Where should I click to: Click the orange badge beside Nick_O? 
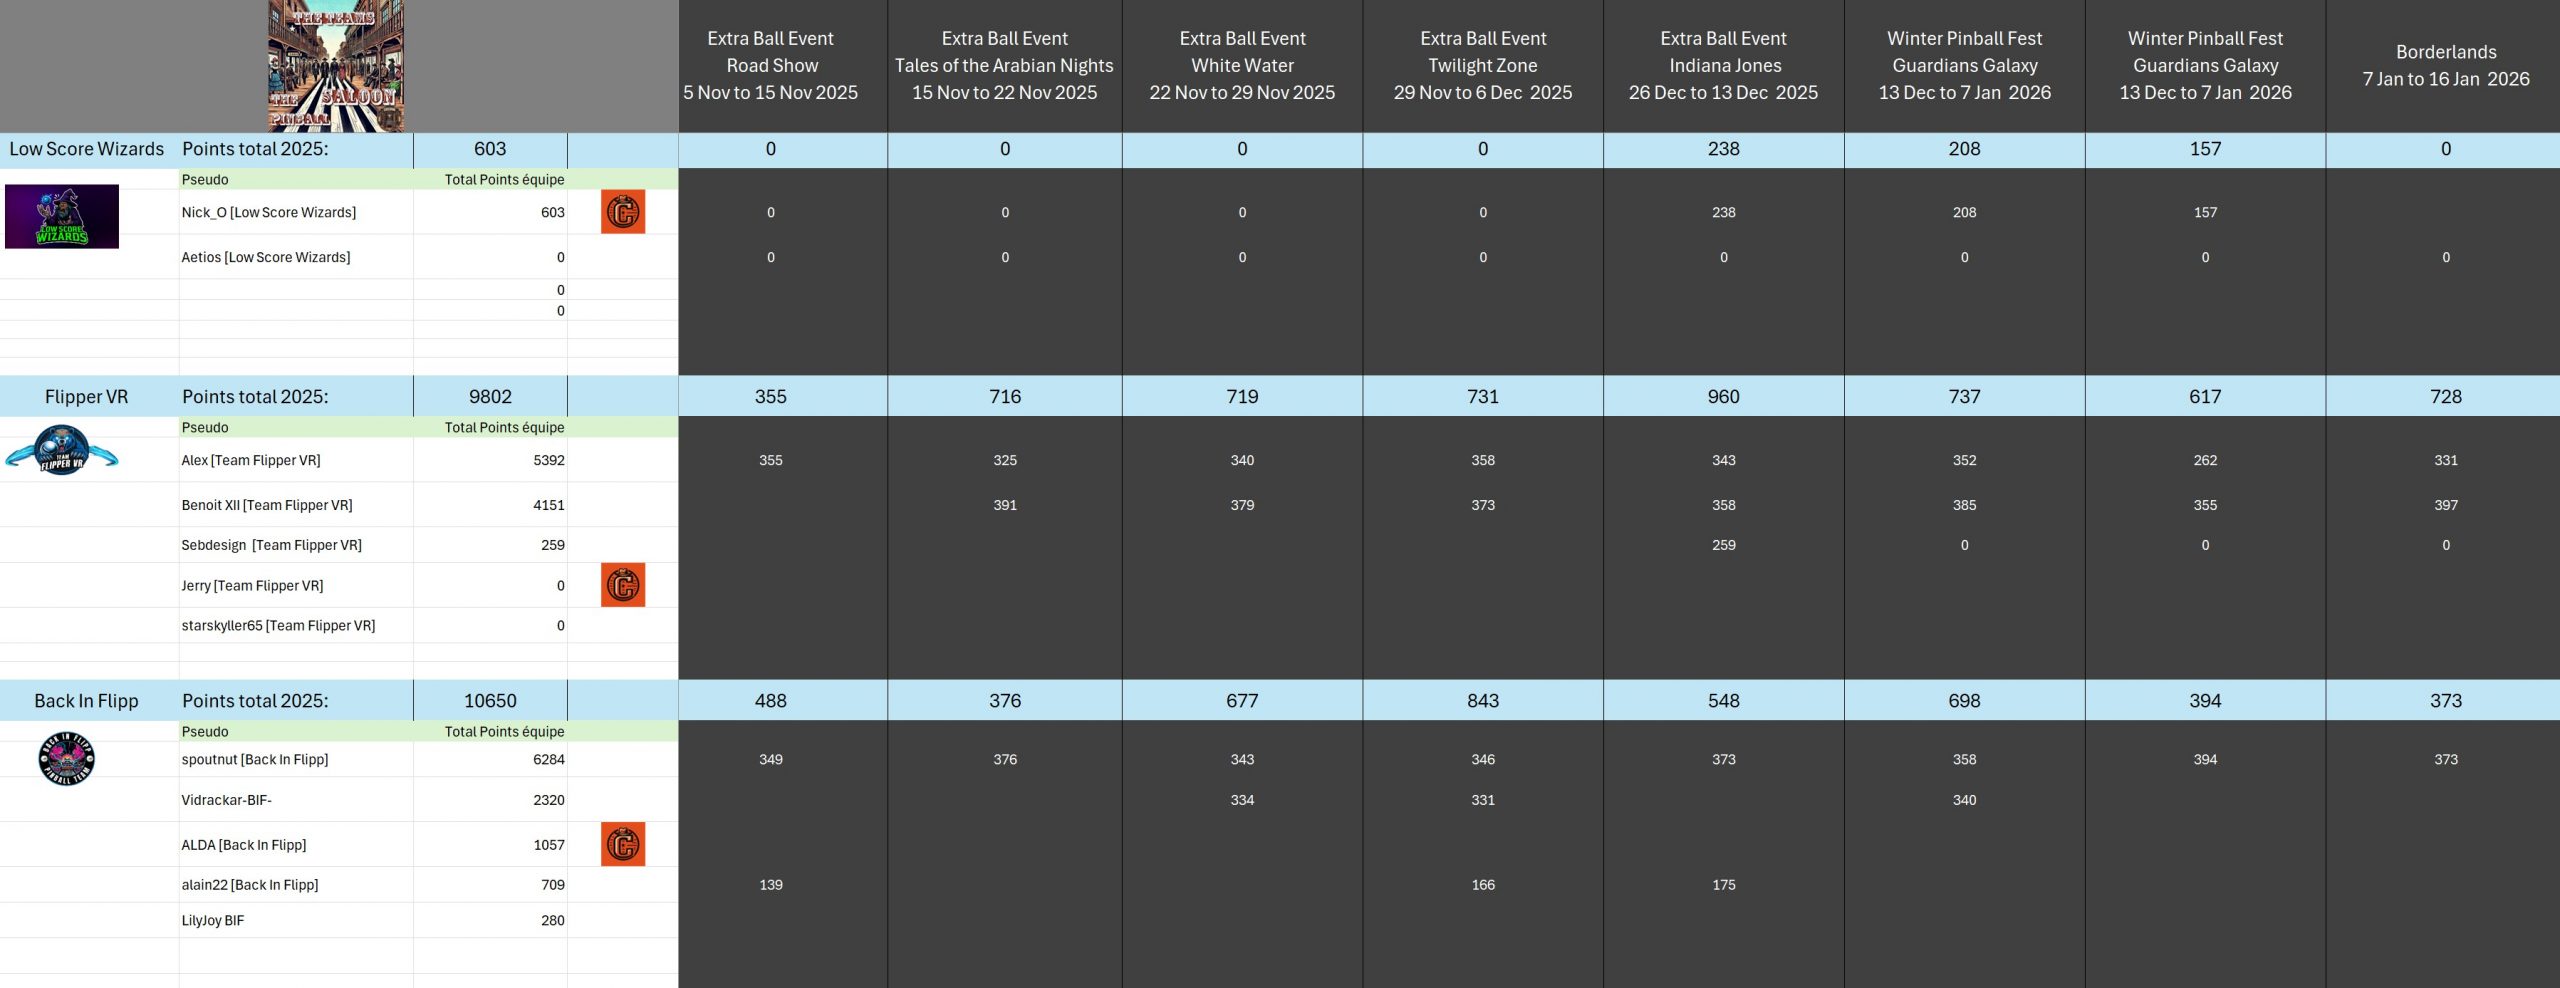[x=622, y=212]
